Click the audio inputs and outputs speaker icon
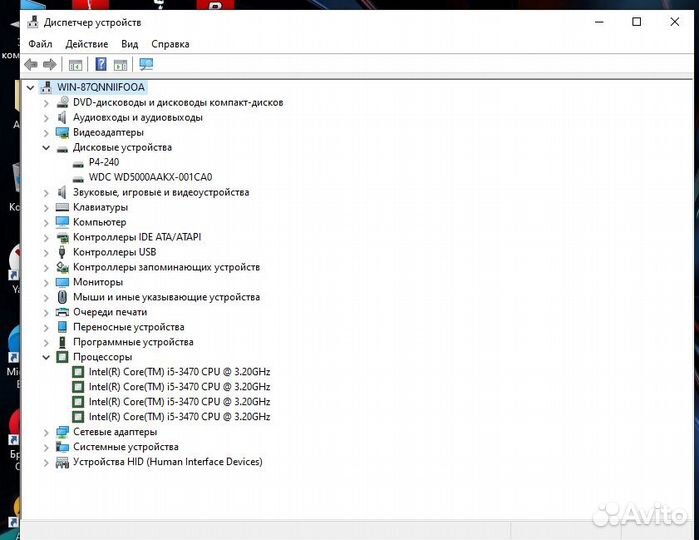 [x=62, y=117]
